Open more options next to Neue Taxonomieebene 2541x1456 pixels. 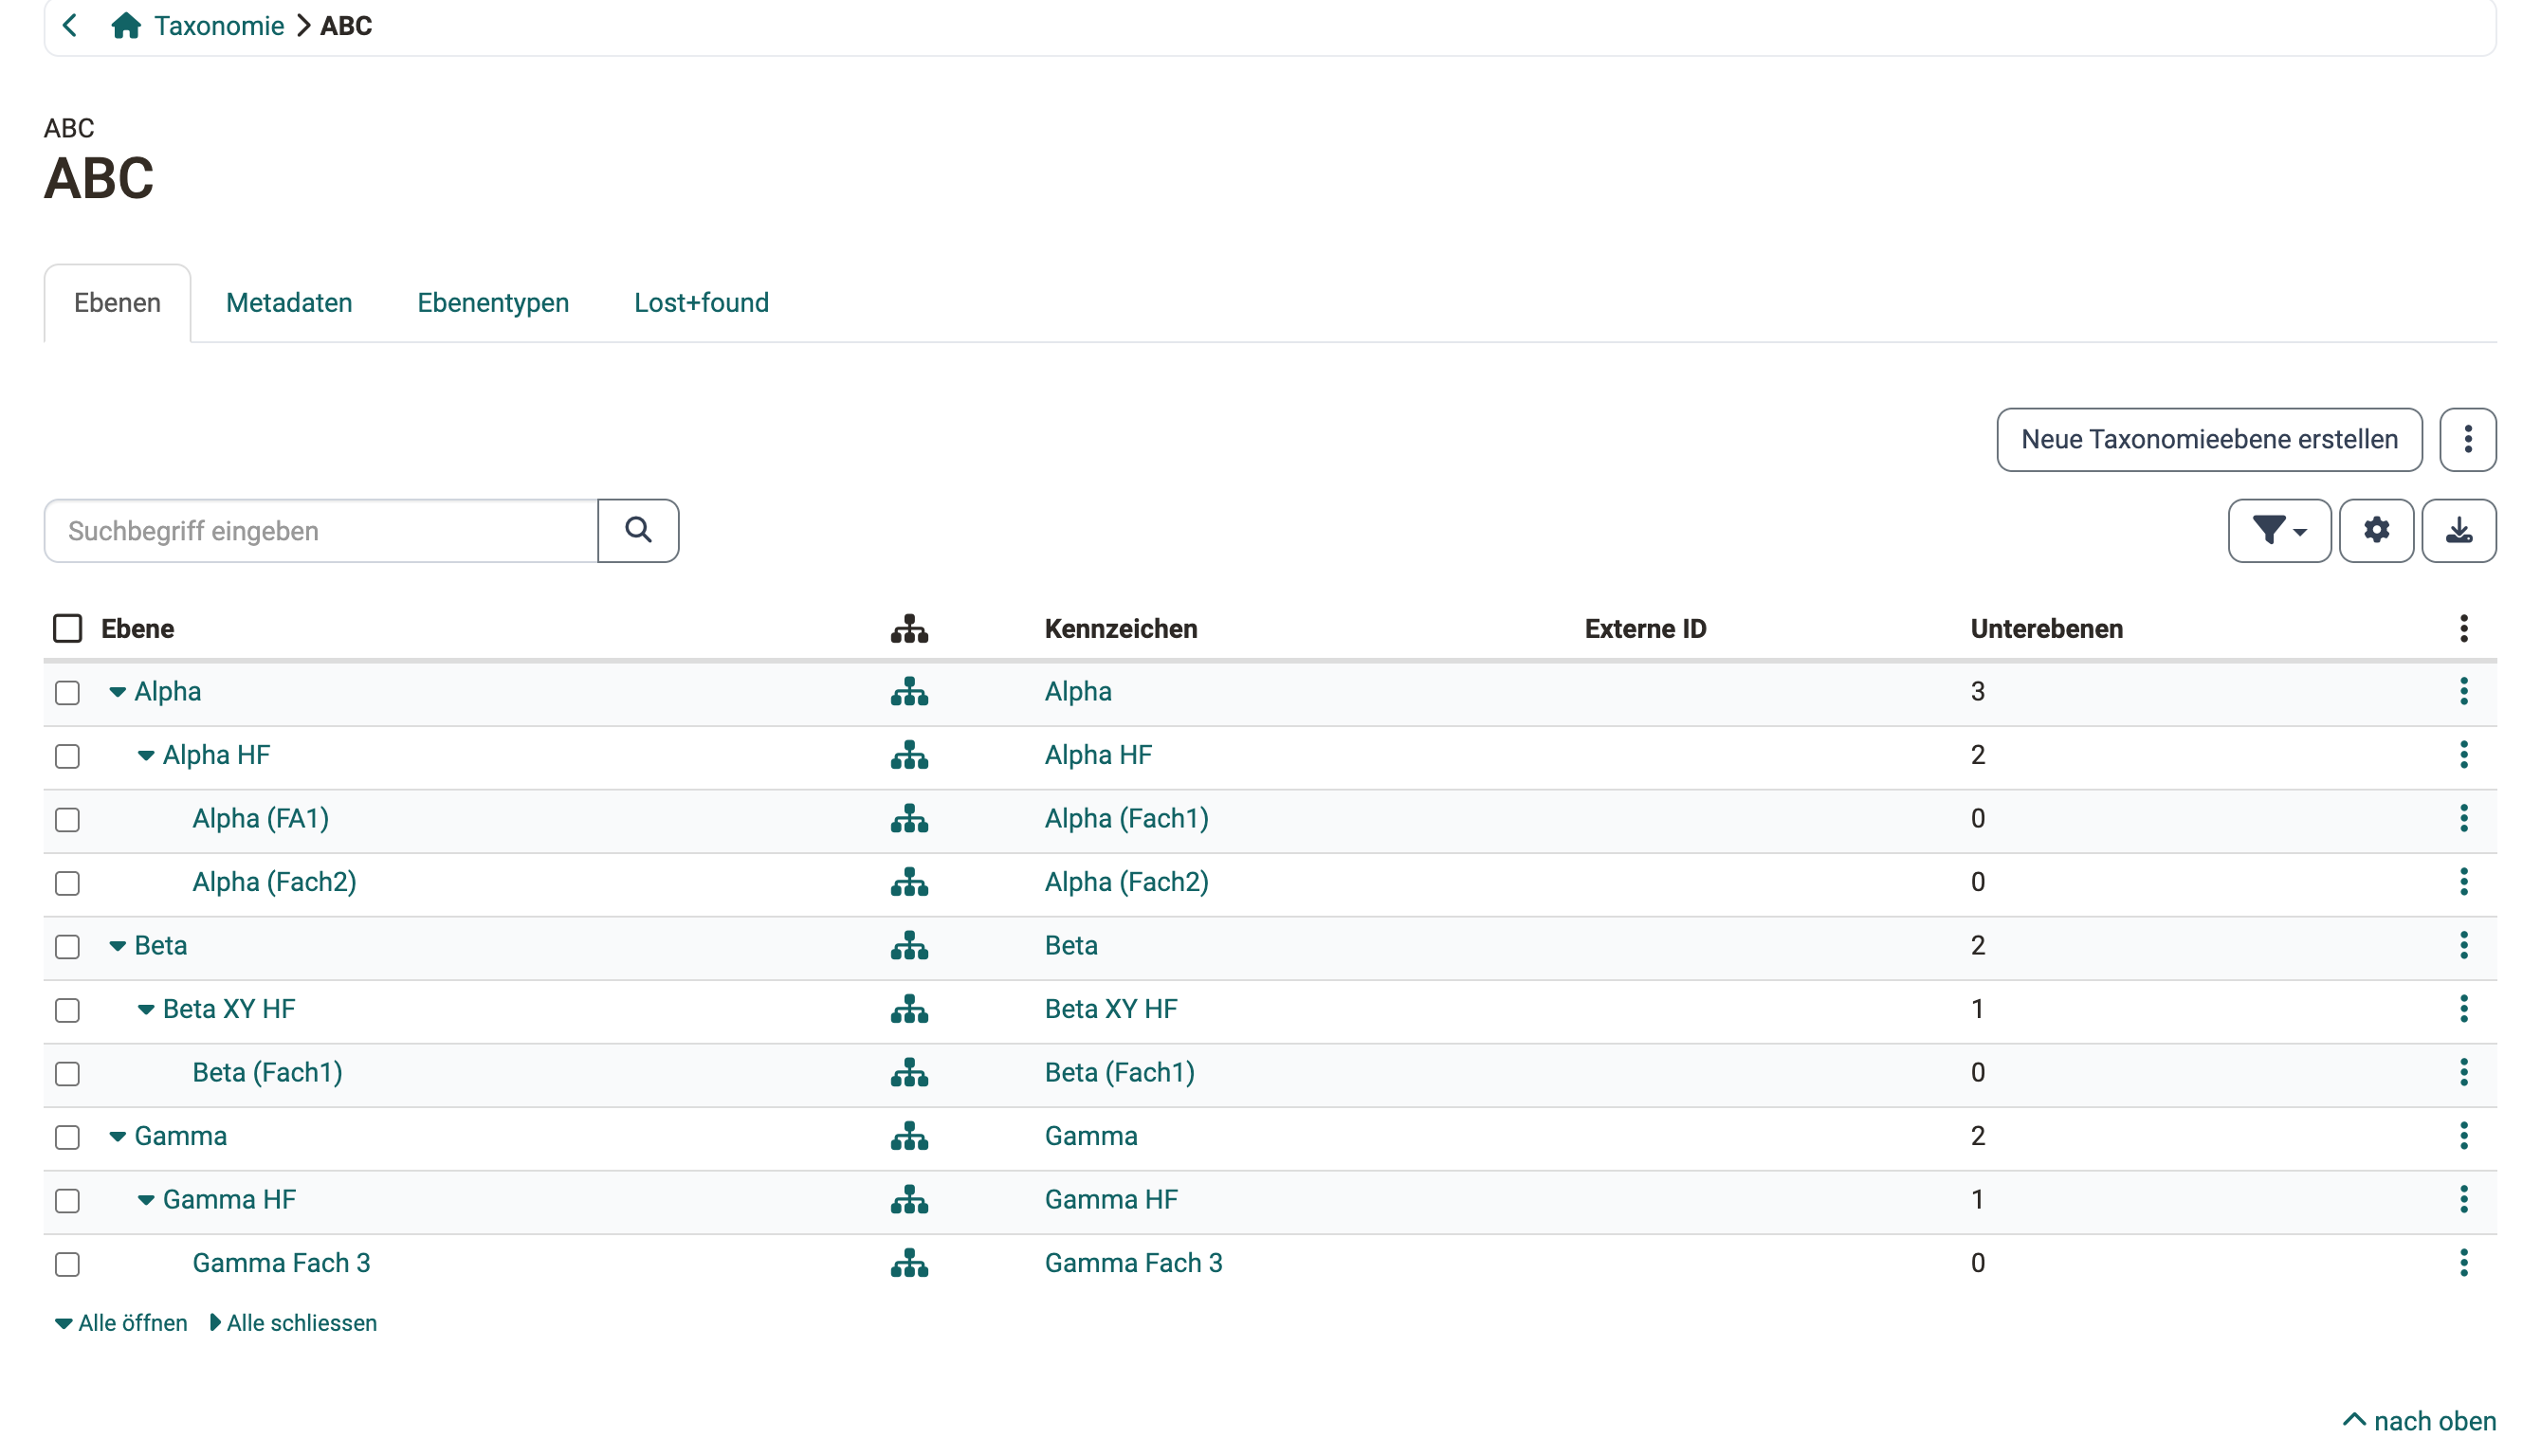[x=2467, y=439]
